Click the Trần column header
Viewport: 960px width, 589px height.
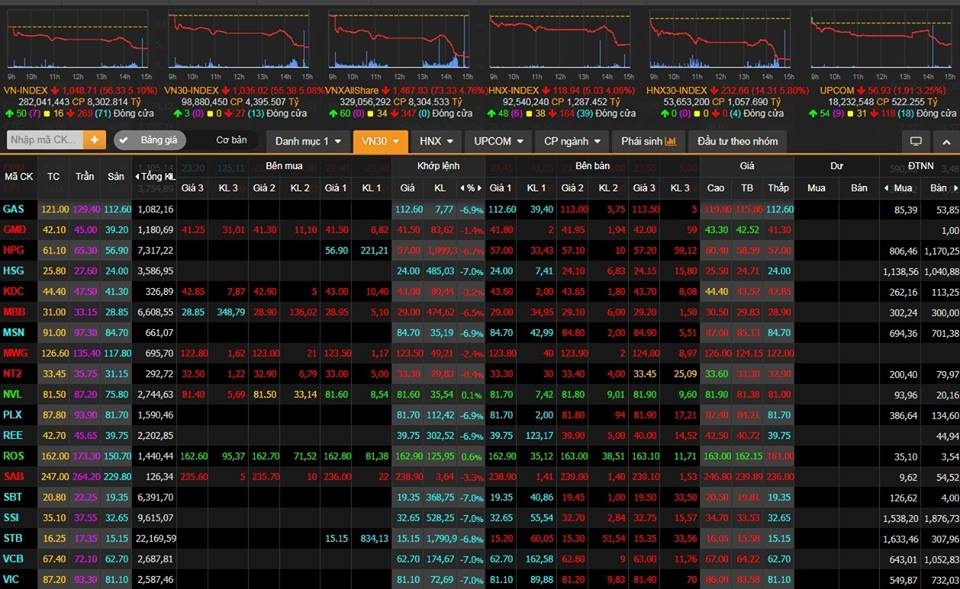click(x=84, y=176)
